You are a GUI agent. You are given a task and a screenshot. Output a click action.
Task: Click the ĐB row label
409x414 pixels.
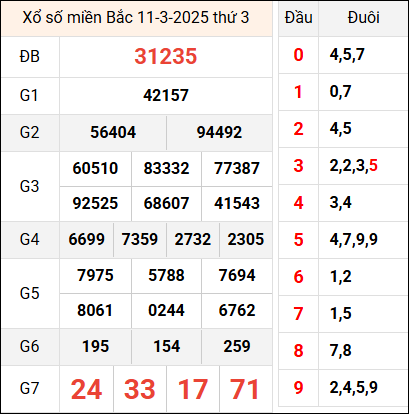pyautogui.click(x=30, y=56)
